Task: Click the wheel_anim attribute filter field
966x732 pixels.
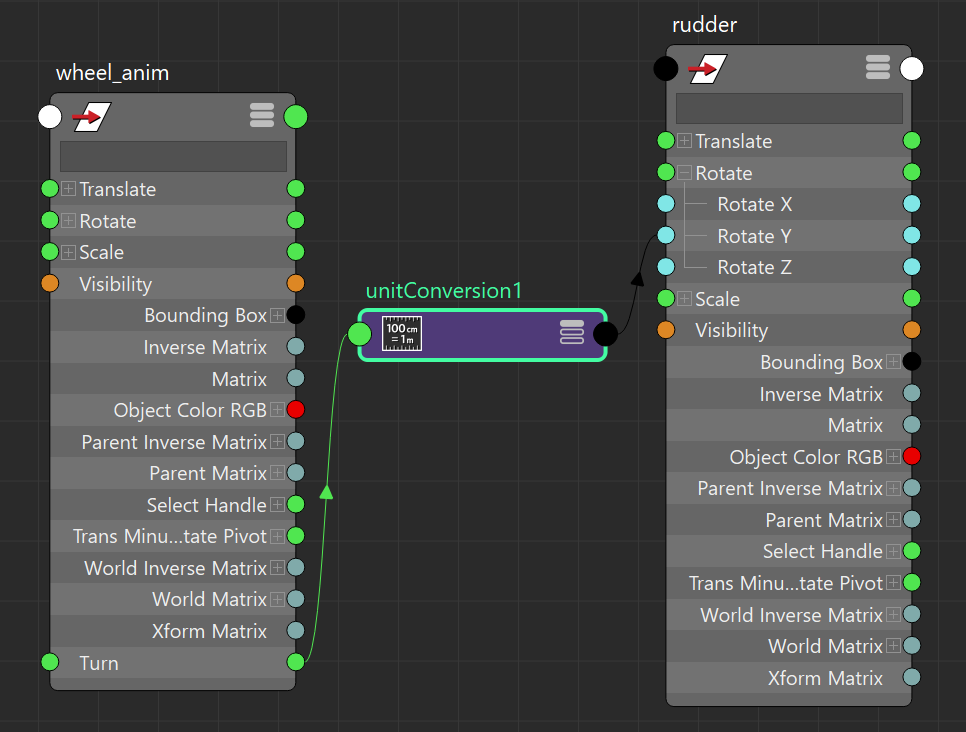Action: coord(173,156)
